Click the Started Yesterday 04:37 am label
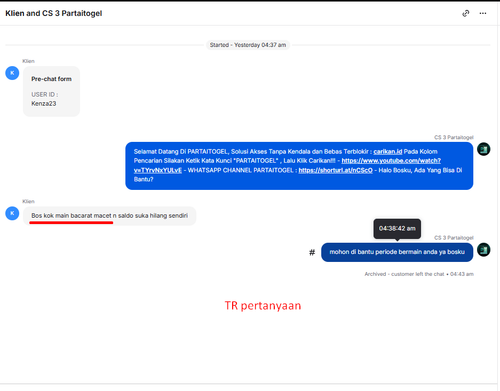 (248, 45)
